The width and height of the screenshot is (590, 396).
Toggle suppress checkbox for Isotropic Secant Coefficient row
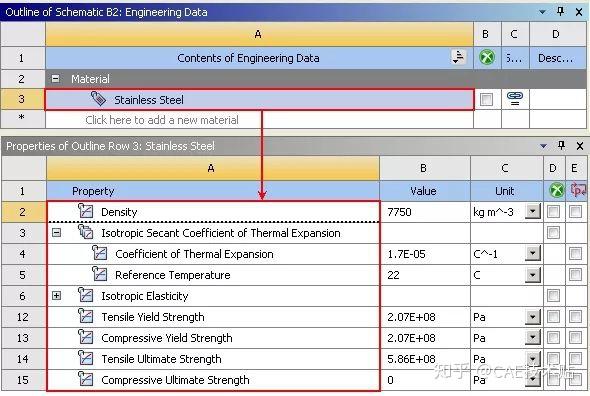pos(553,233)
